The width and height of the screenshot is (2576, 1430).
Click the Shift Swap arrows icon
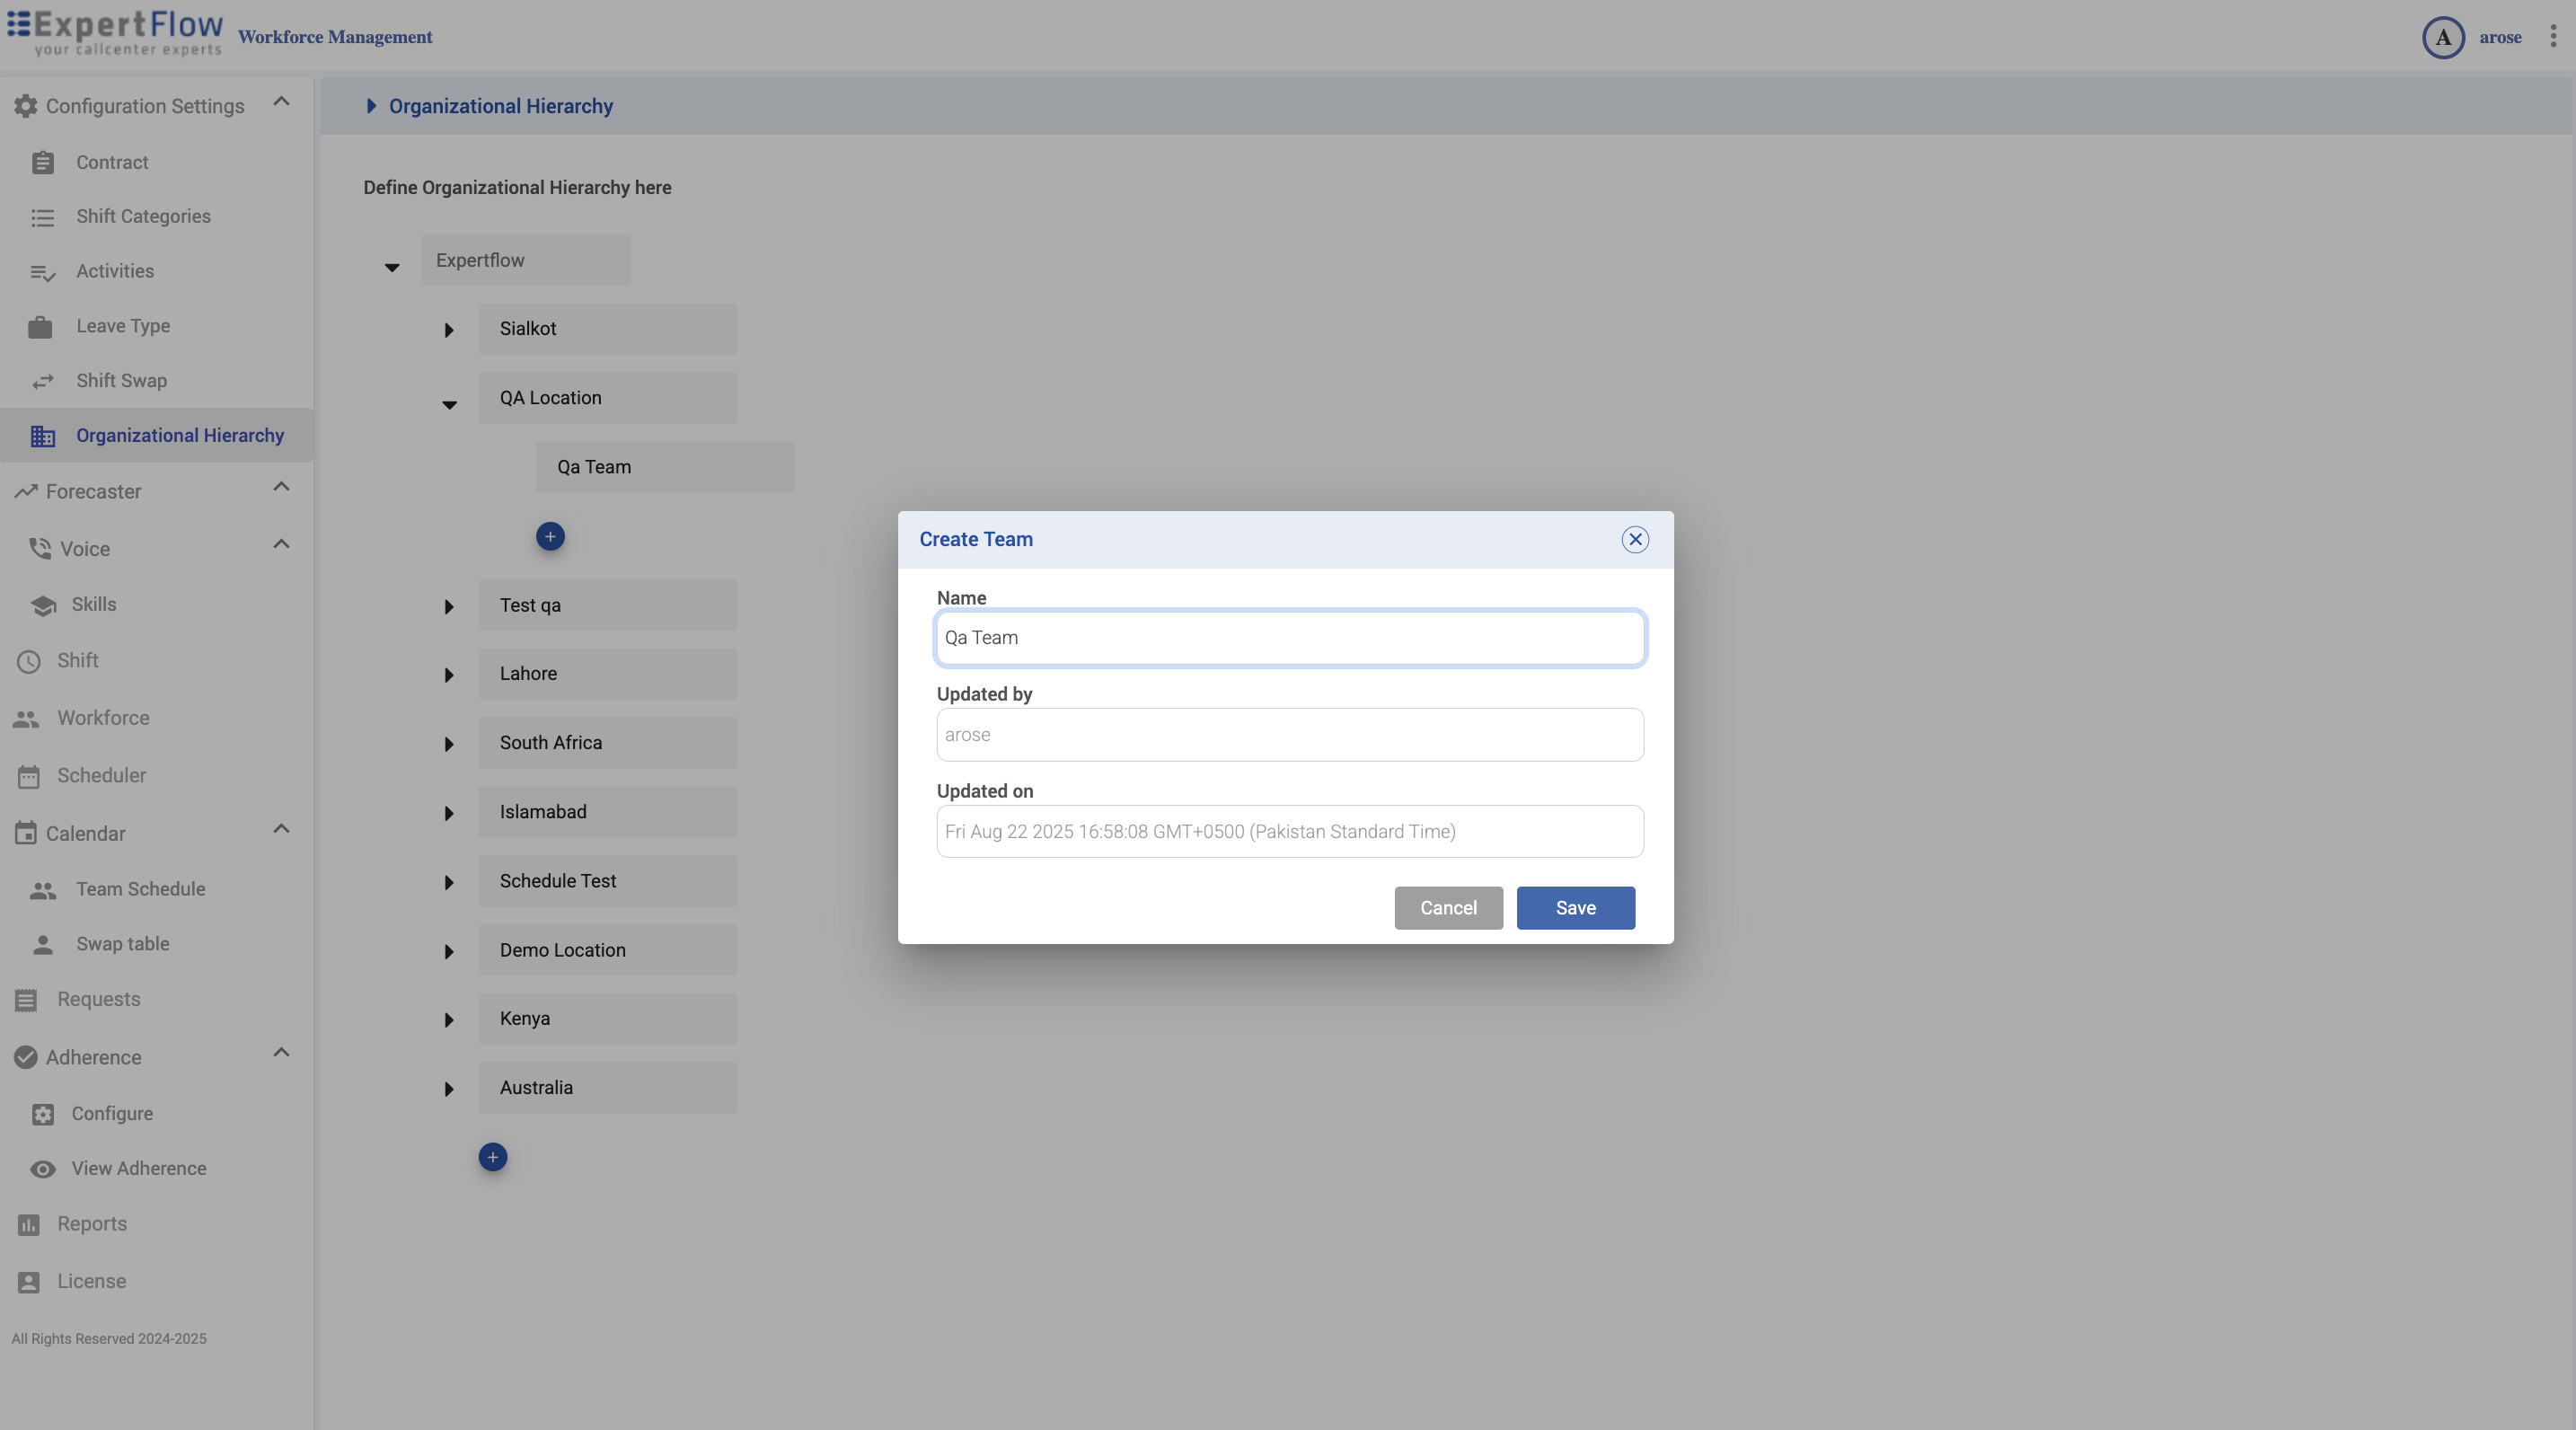click(42, 381)
